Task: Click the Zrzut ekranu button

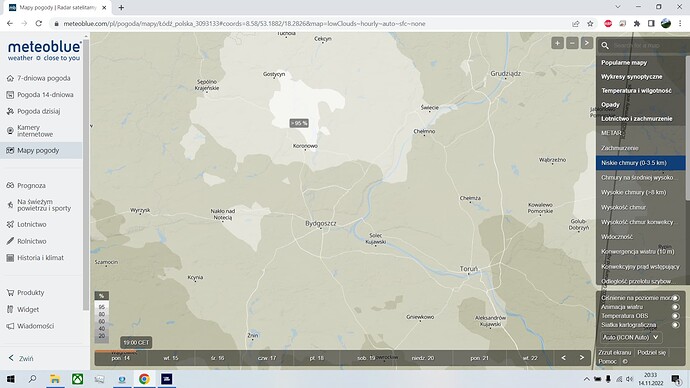Action: tap(614, 352)
